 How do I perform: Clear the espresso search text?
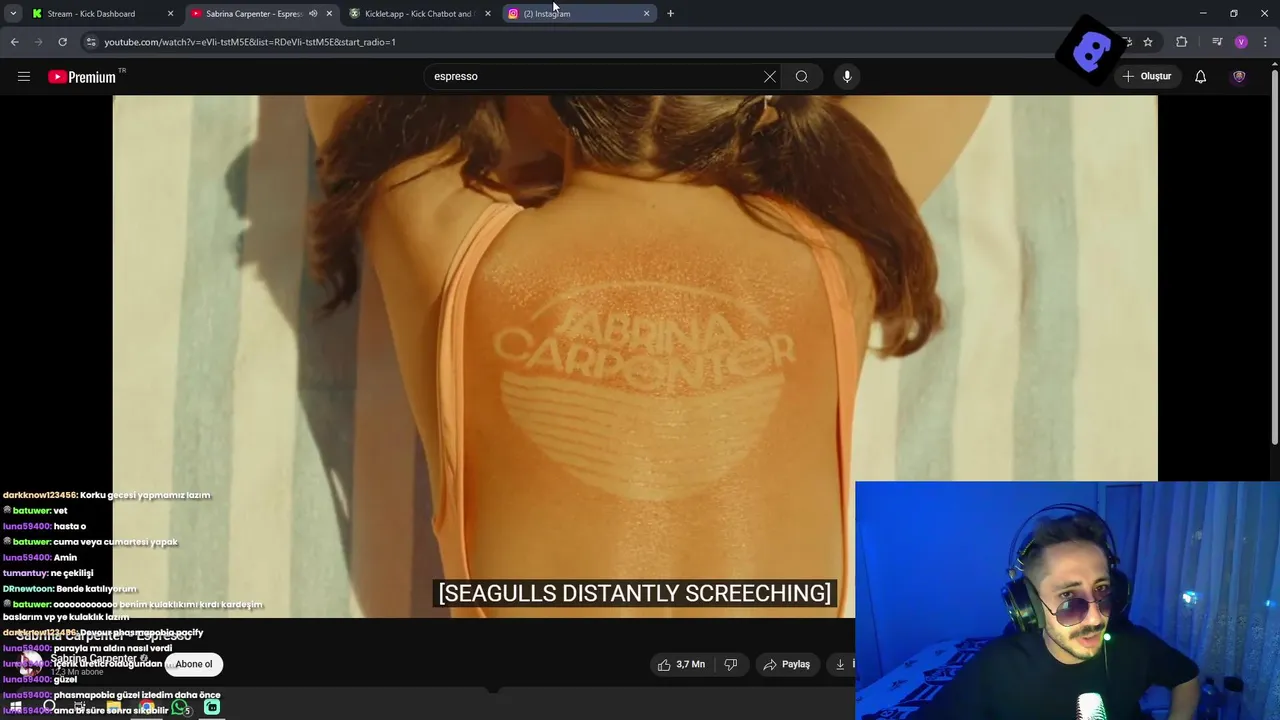click(769, 76)
